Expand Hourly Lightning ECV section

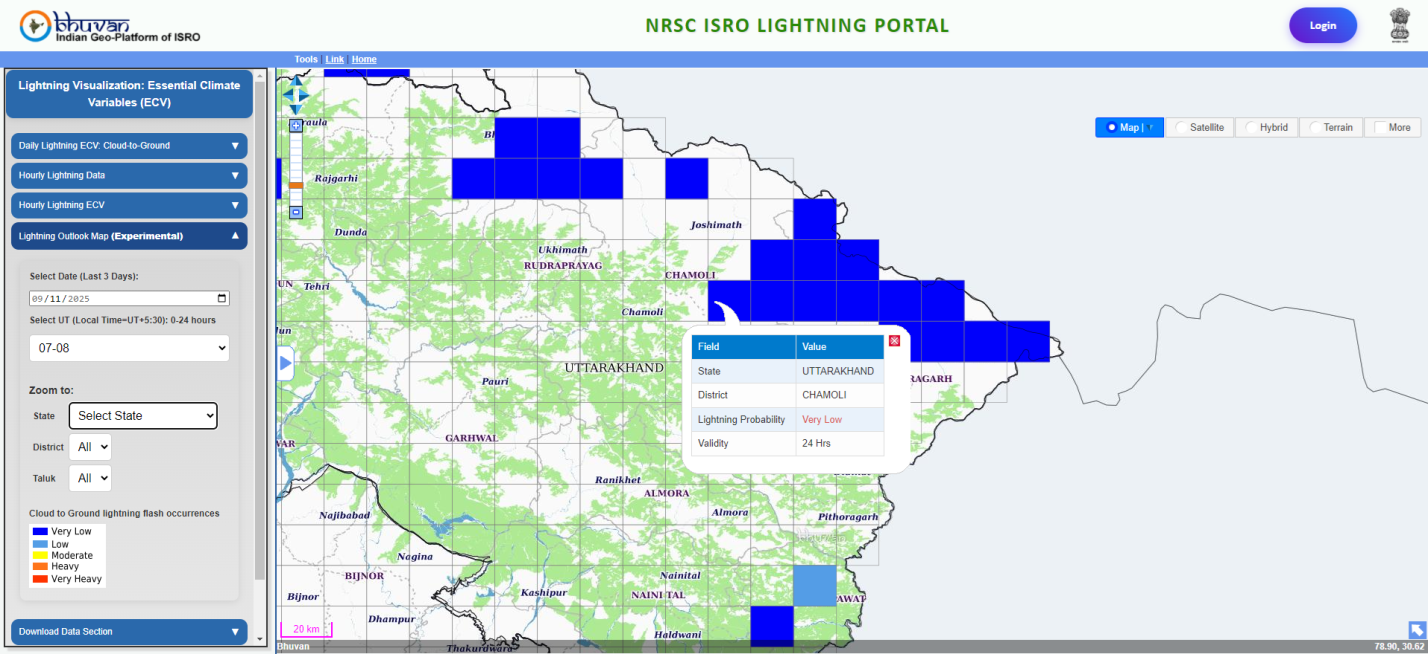point(129,205)
